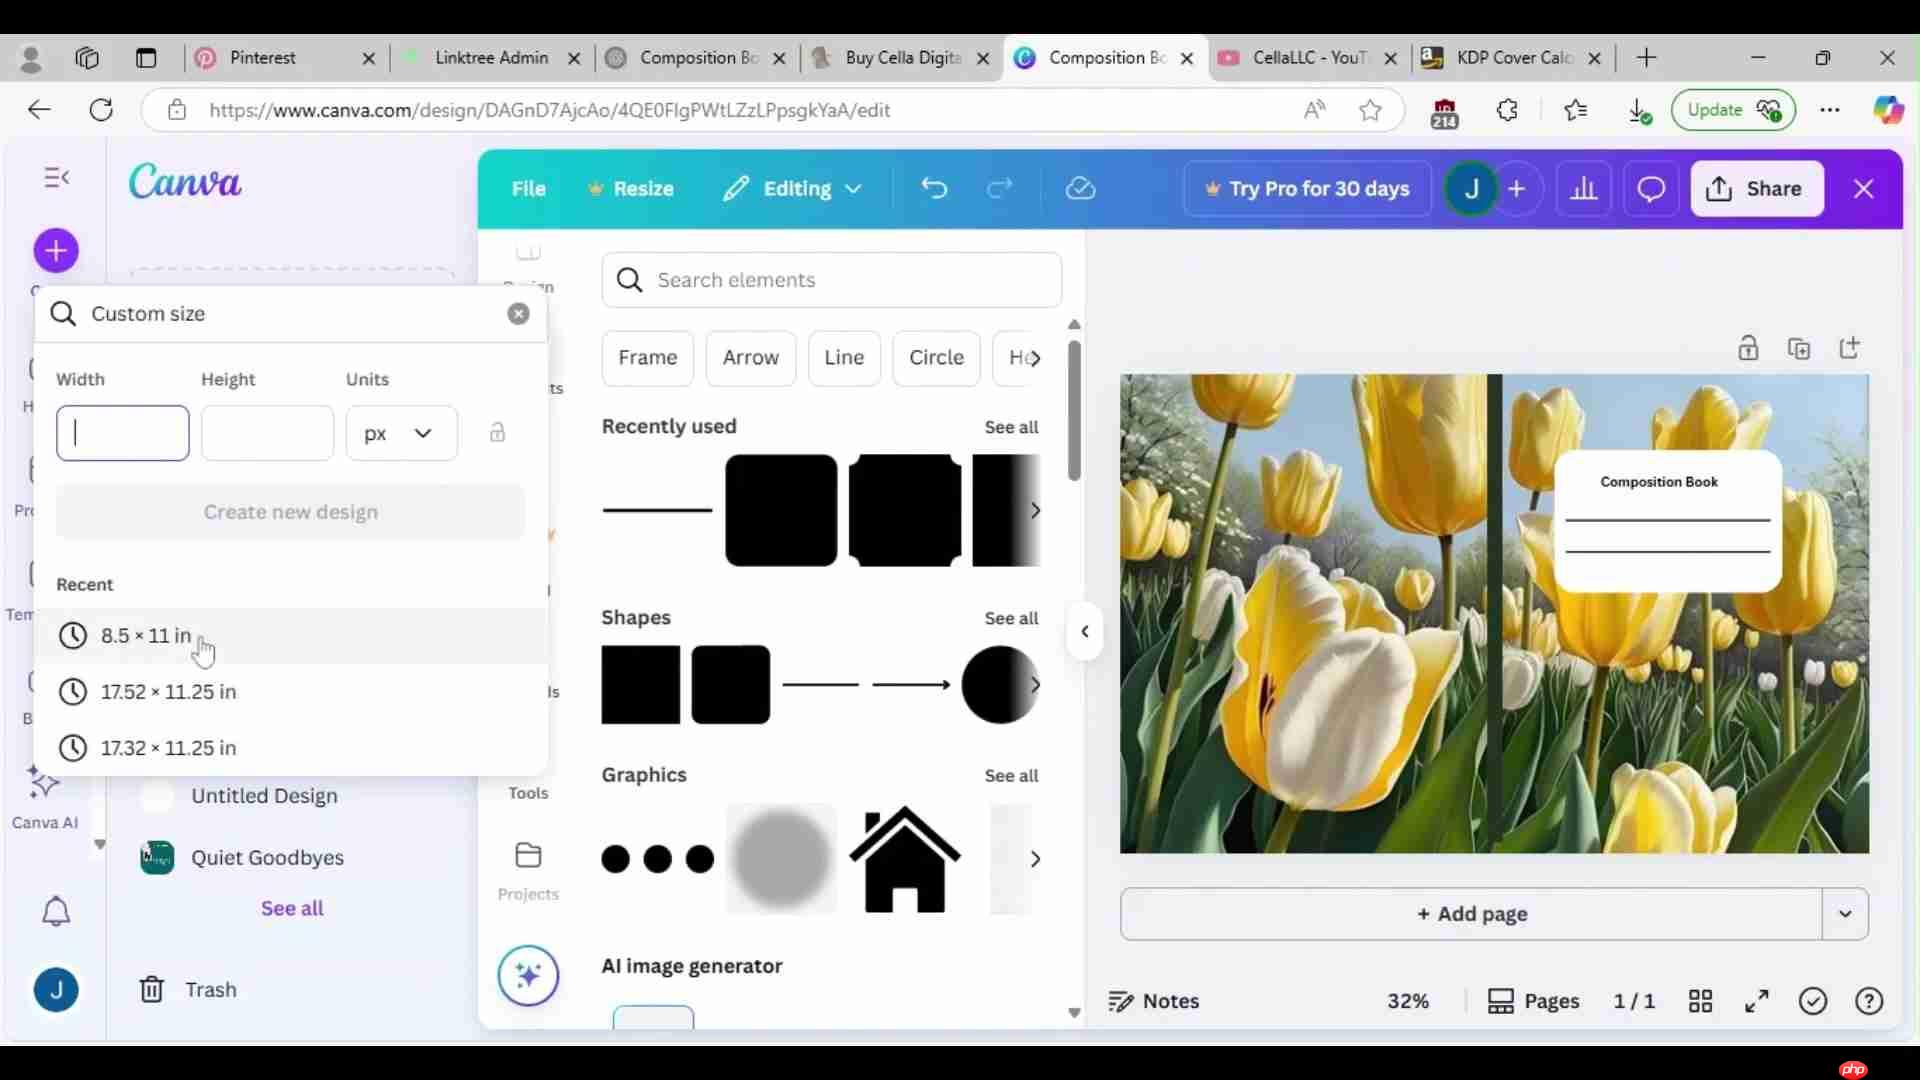Click the notifications bell icon
Image resolution: width=1920 pixels, height=1080 pixels.
pyautogui.click(x=56, y=911)
